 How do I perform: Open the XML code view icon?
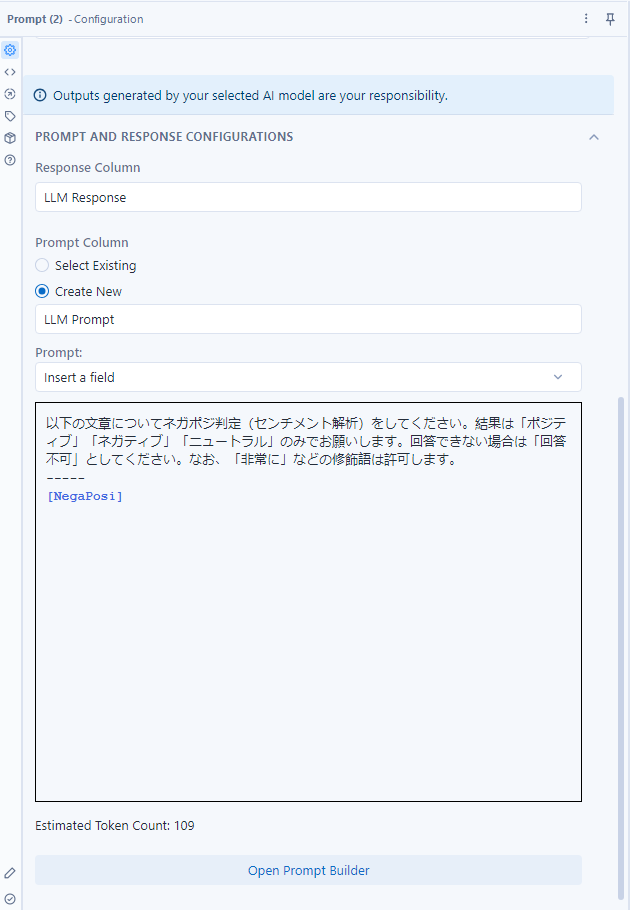point(10,72)
